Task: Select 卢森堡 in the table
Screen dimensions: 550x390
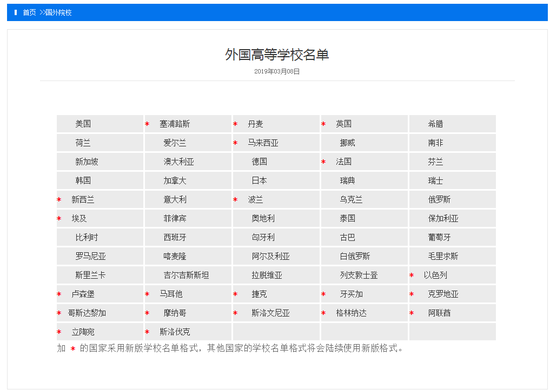Action: point(83,294)
